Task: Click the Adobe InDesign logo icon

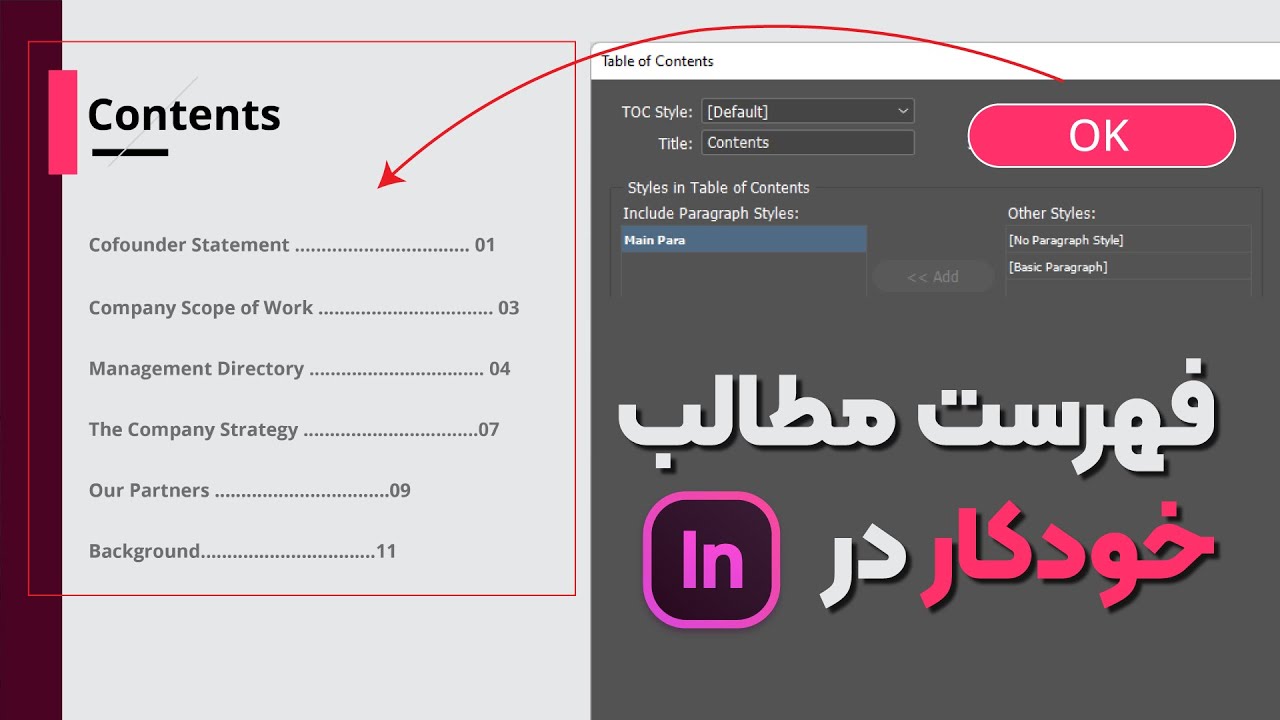Action: (711, 560)
